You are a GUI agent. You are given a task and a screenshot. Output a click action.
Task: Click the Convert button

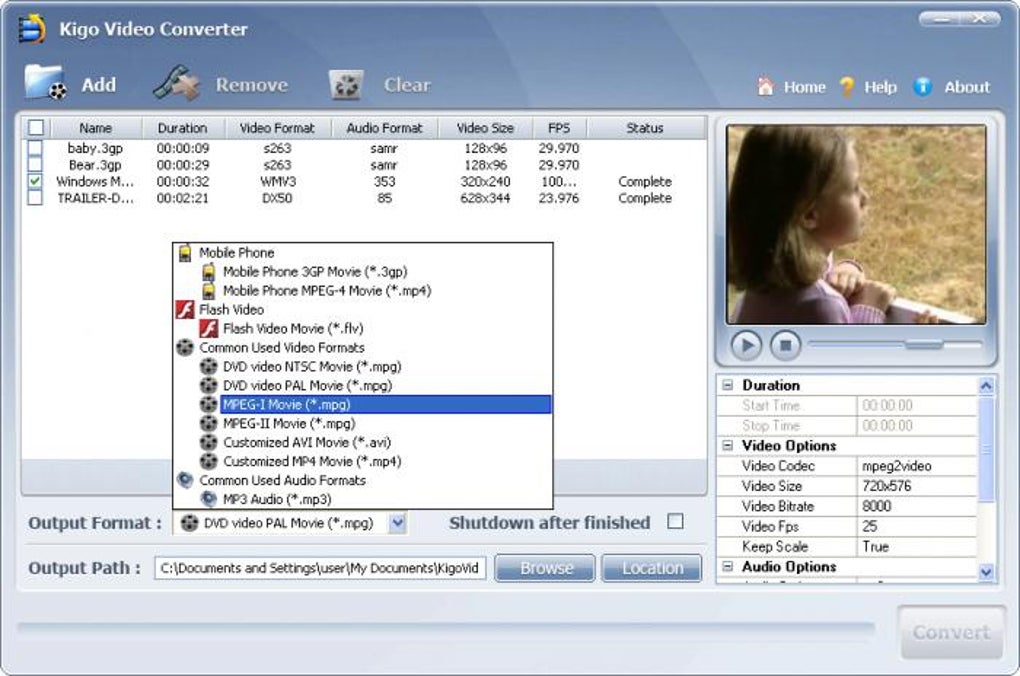click(x=951, y=632)
